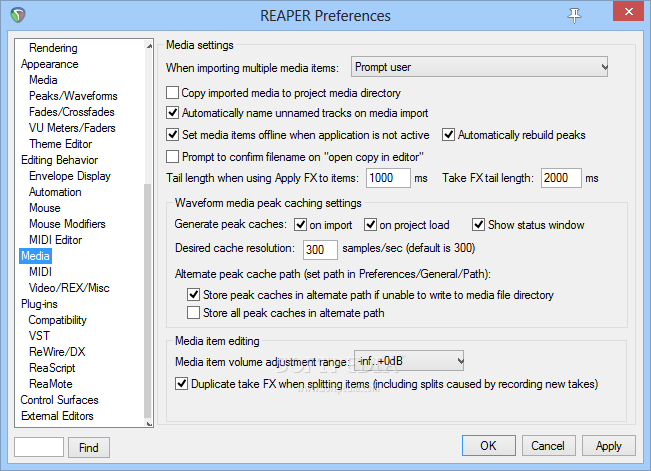The width and height of the screenshot is (651, 471).
Task: Click the search box next to Find
Action: coord(39,447)
